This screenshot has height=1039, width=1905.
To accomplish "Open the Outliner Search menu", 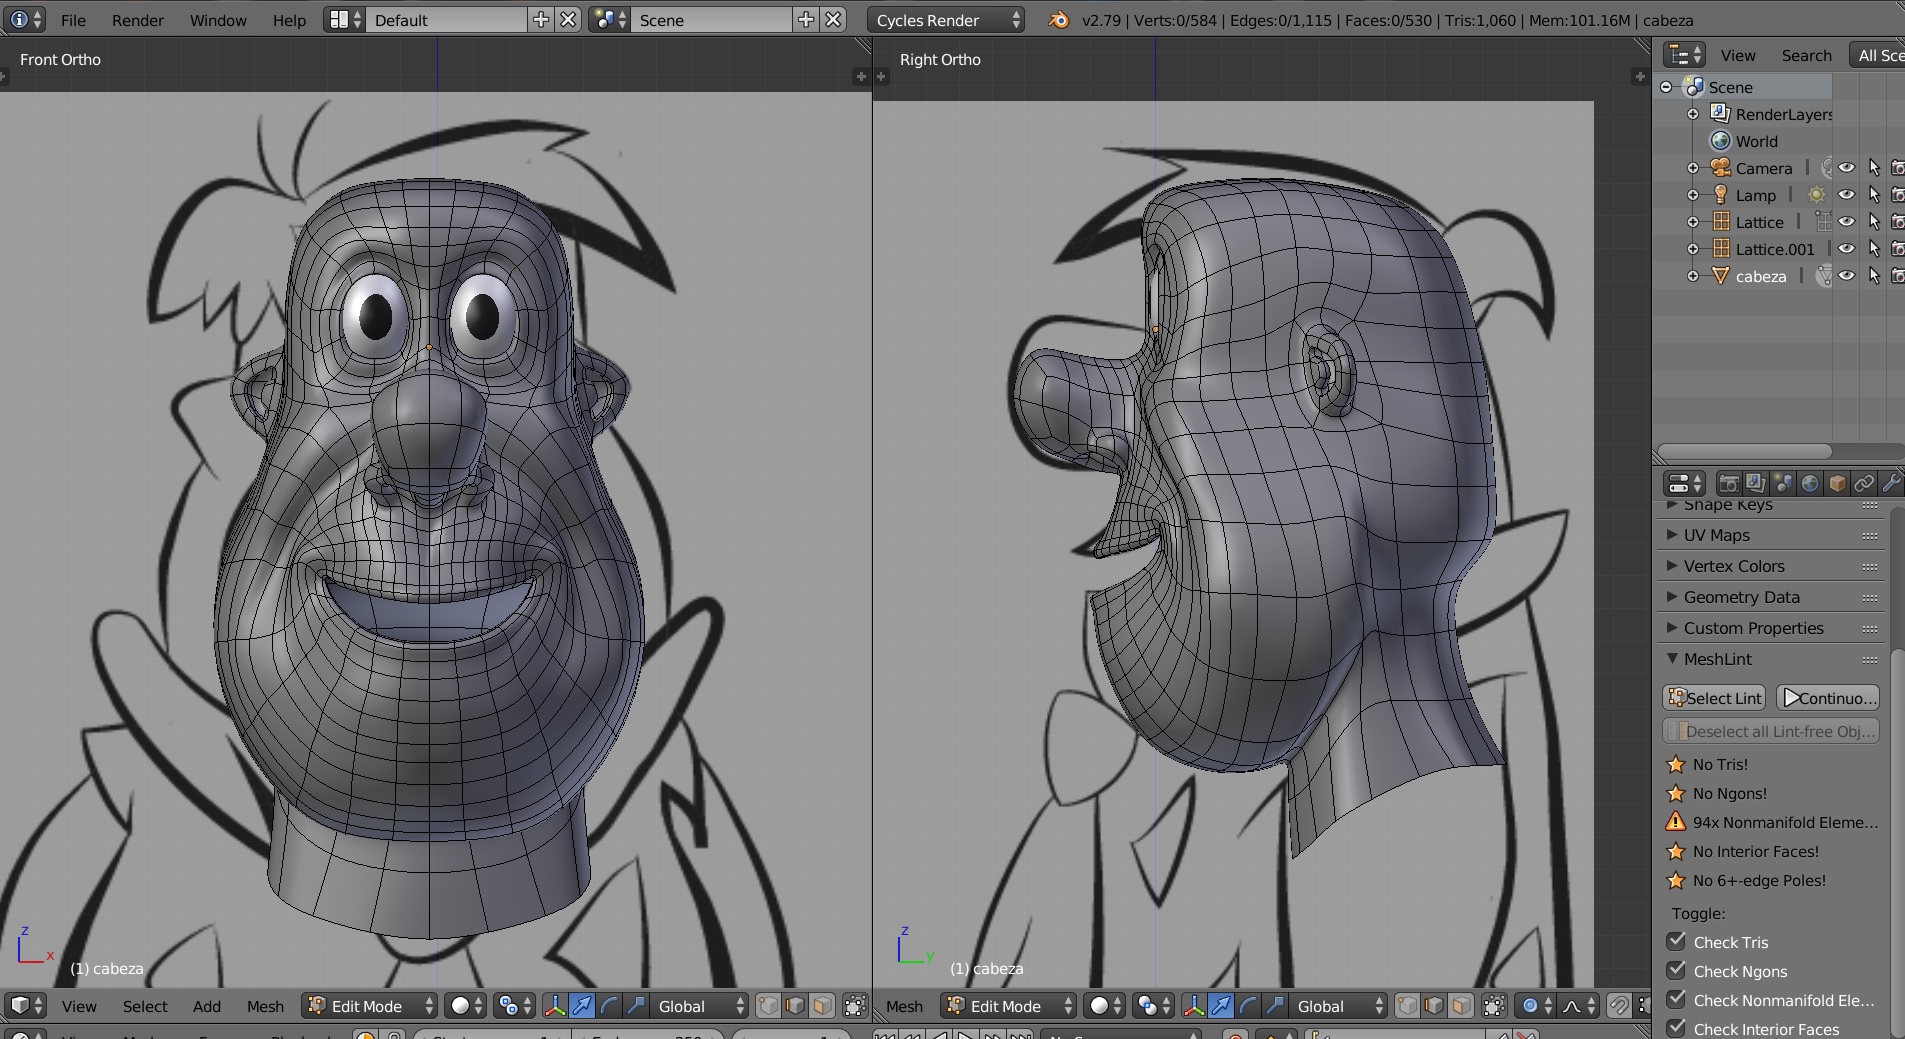I will click(x=1806, y=55).
